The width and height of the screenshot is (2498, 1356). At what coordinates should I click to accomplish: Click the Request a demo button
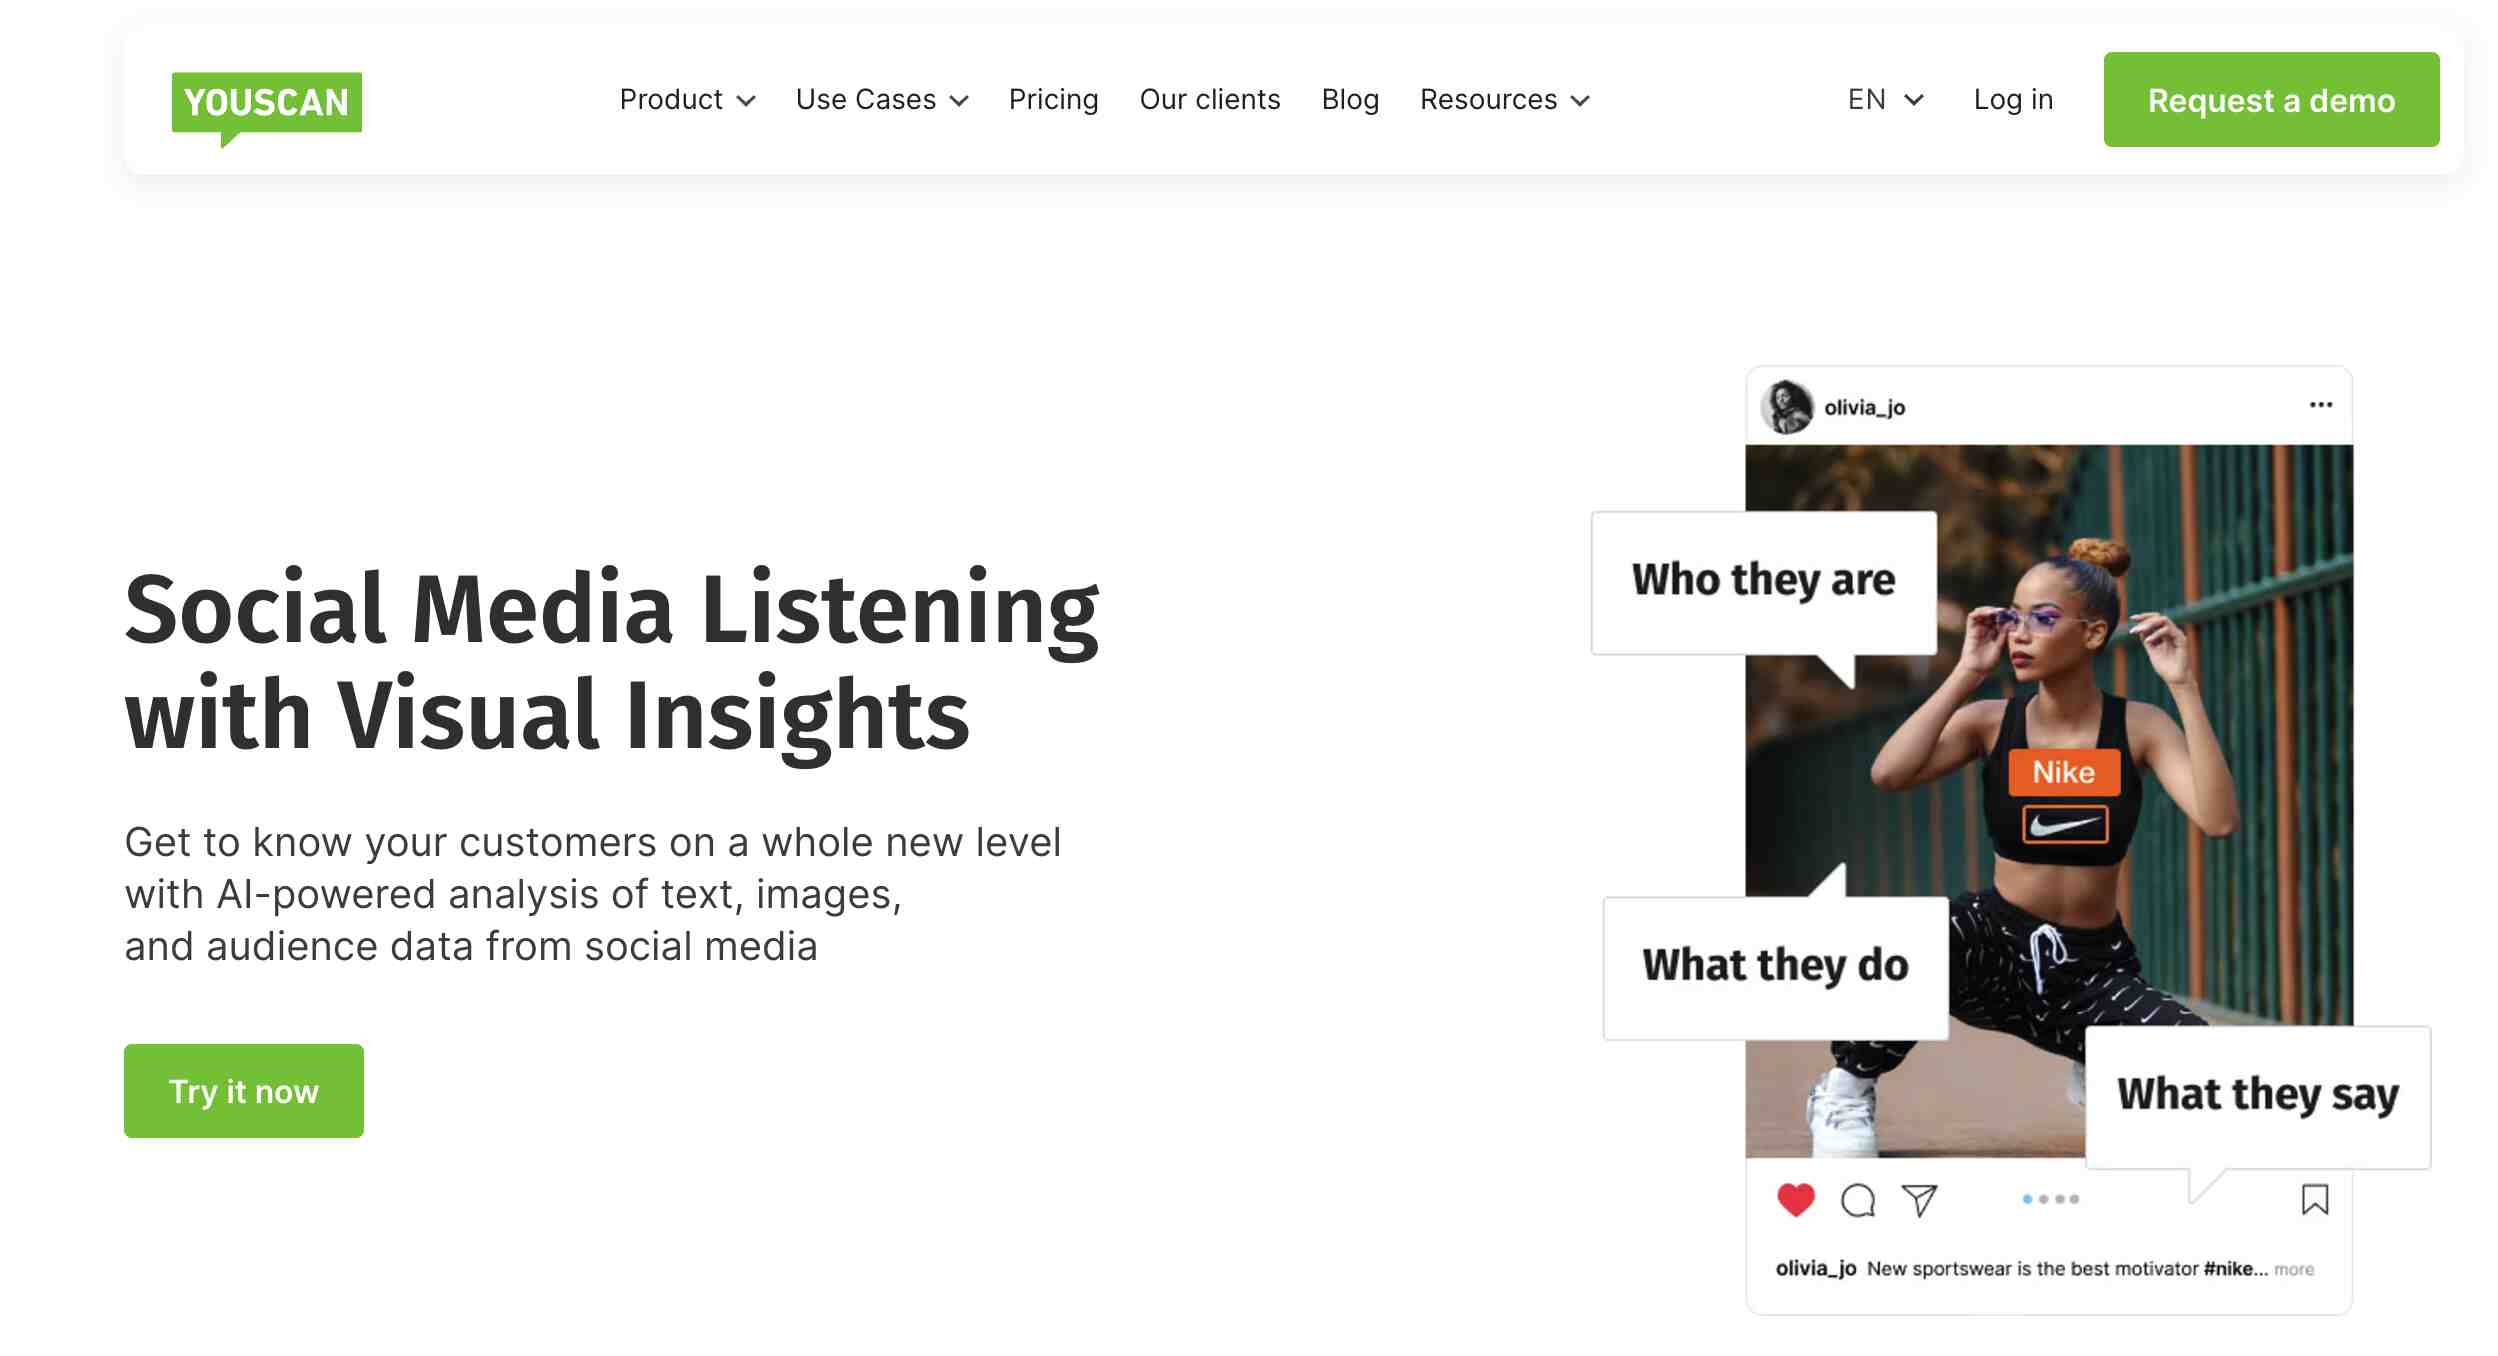(2270, 100)
